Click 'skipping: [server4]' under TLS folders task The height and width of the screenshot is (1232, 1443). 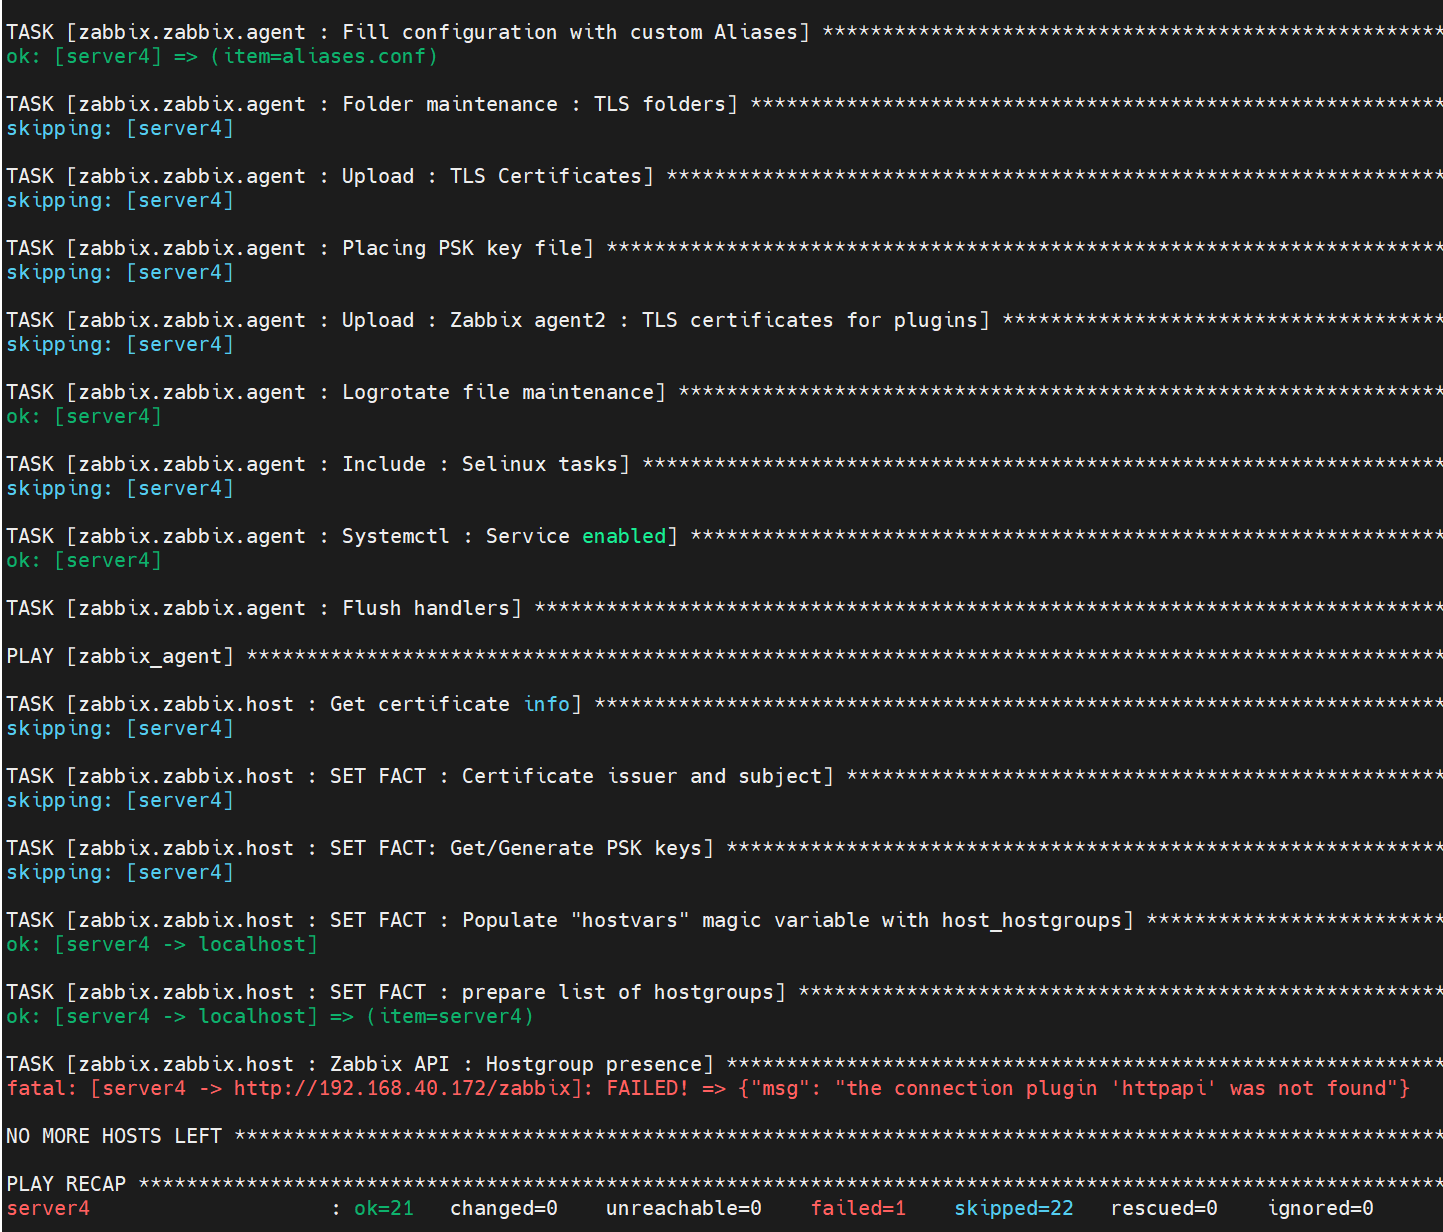pos(120,128)
